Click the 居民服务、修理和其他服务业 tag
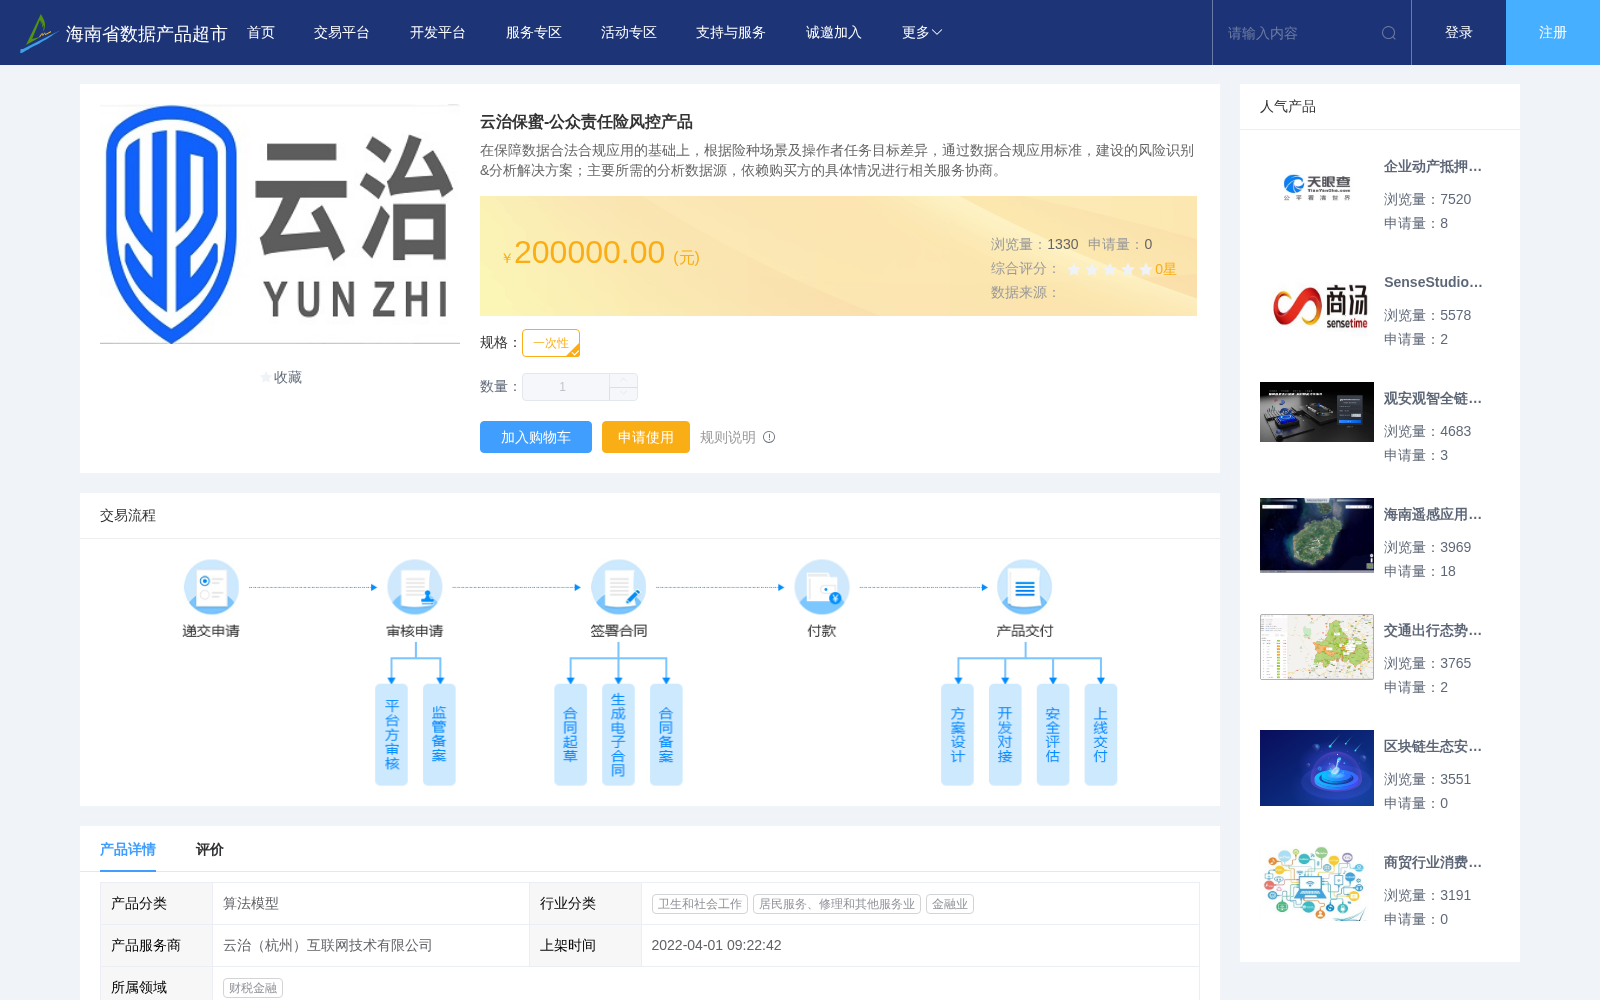Screen dimensions: 1600x1000 click(x=837, y=904)
